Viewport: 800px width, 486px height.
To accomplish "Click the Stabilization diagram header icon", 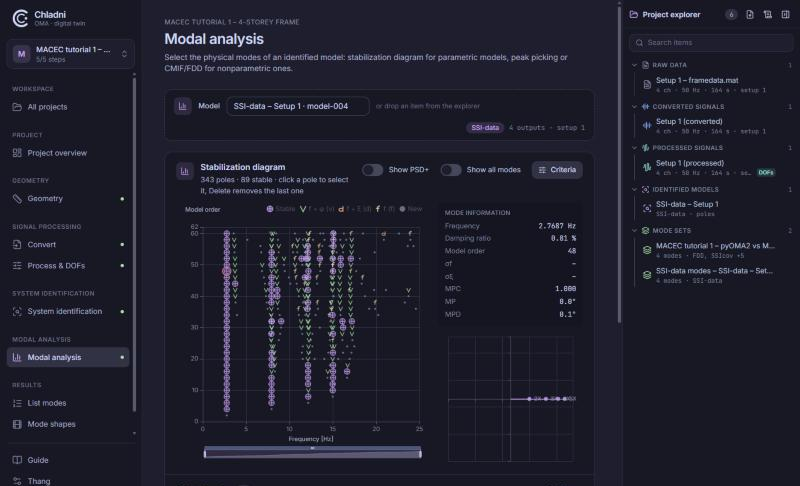I will 184,171.
